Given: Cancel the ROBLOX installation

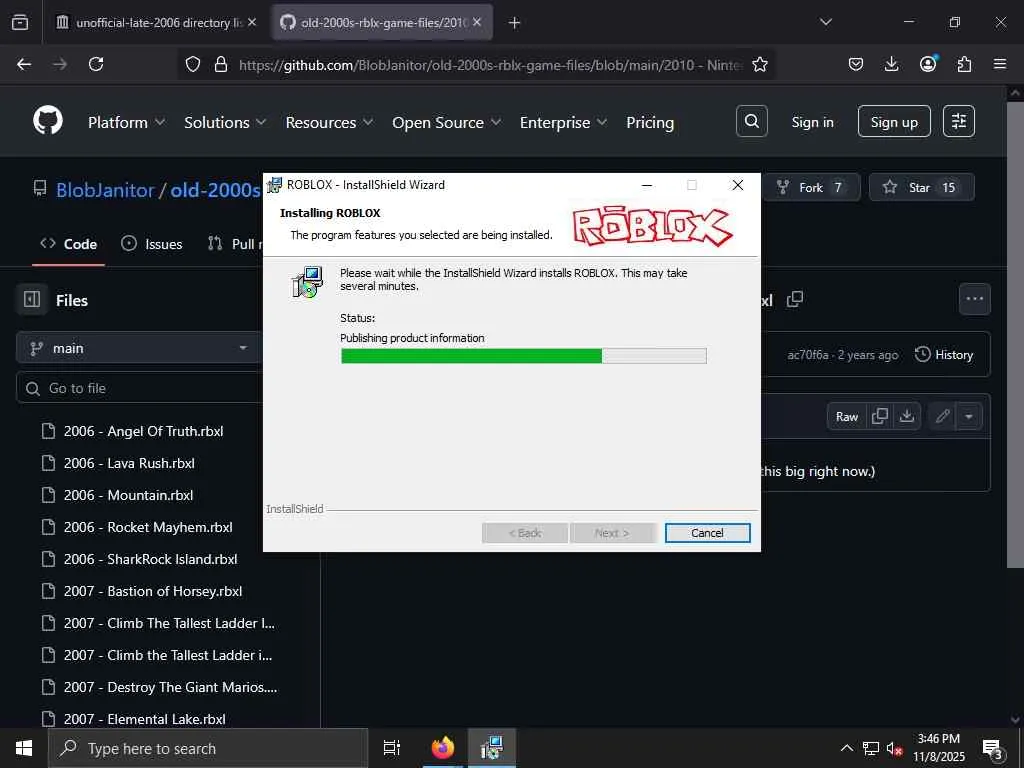Looking at the screenshot, I should [707, 533].
